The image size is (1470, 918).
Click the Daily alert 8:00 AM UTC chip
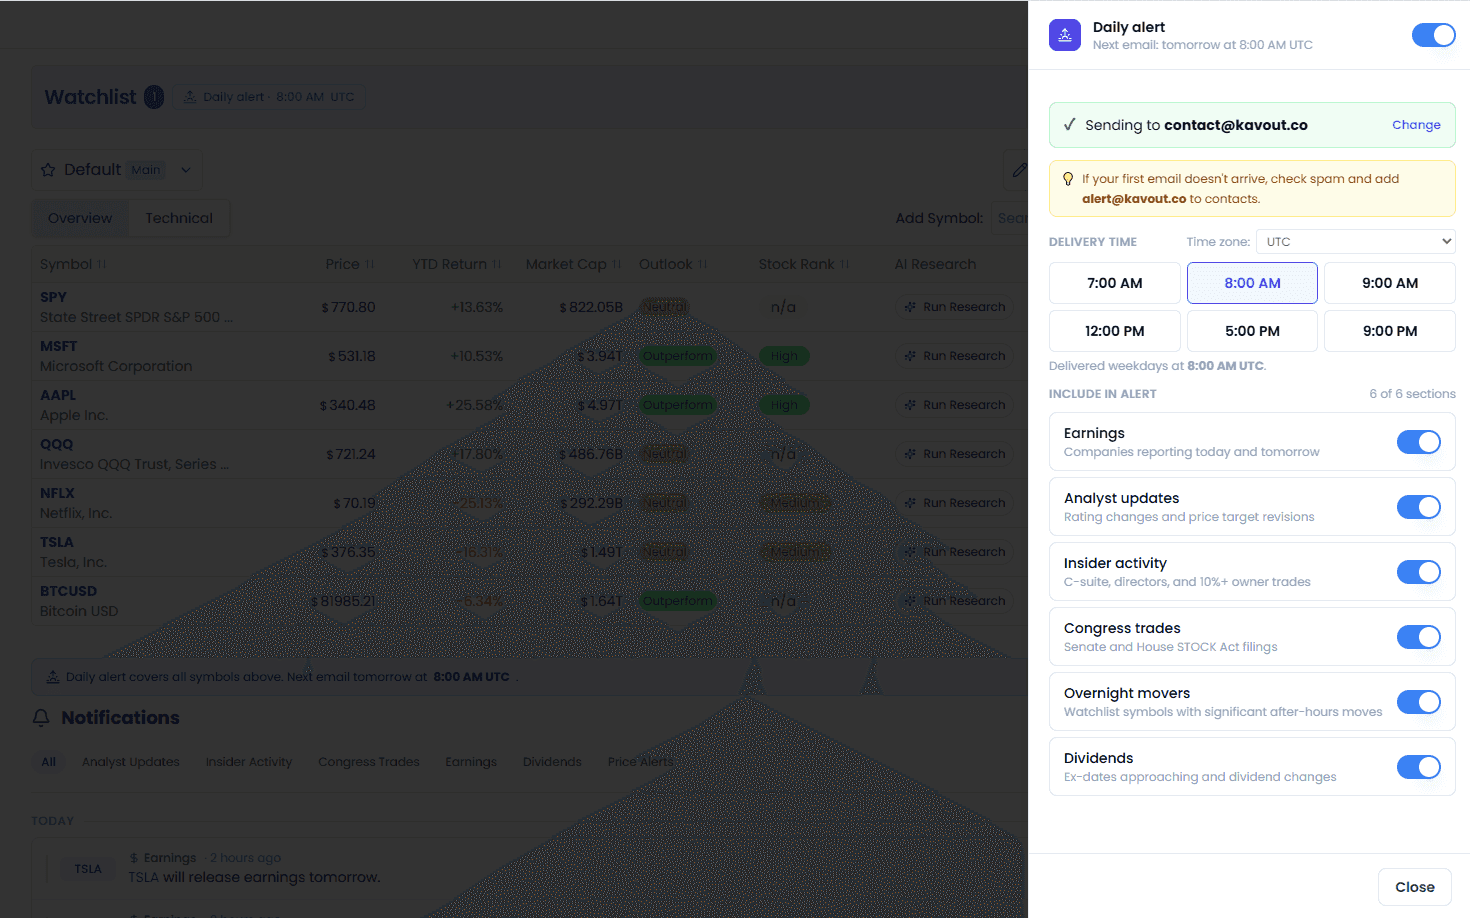(269, 97)
